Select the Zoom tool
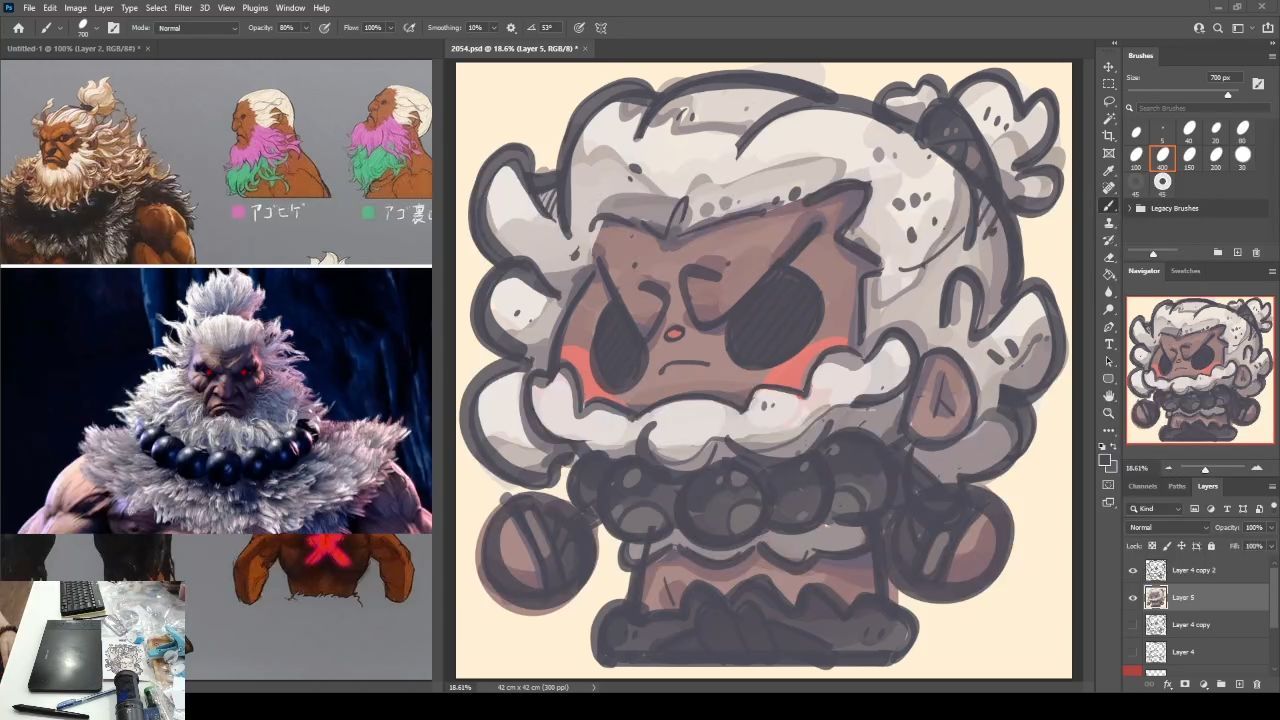The width and height of the screenshot is (1280, 720). coord(1108,413)
